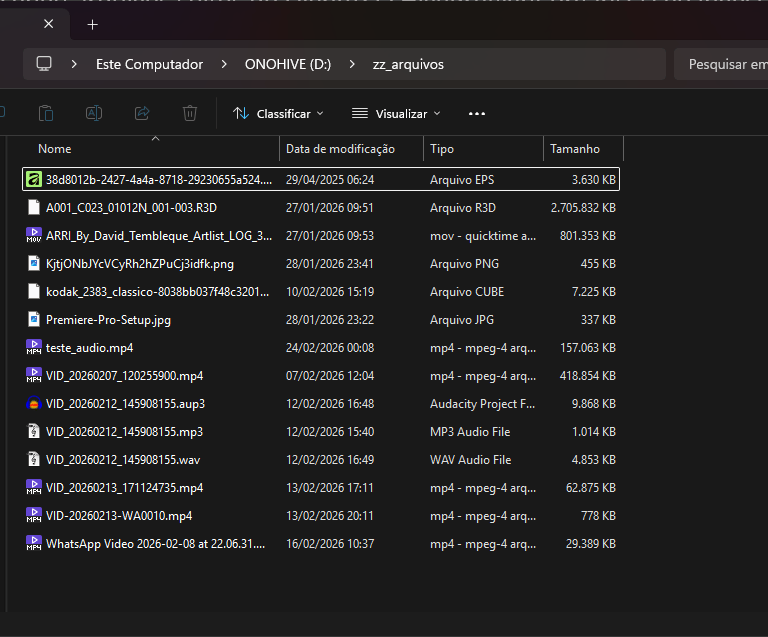This screenshot has width=768, height=637.
Task: Select Premiere-Pro-Setup.jpg file
Action: point(108,320)
